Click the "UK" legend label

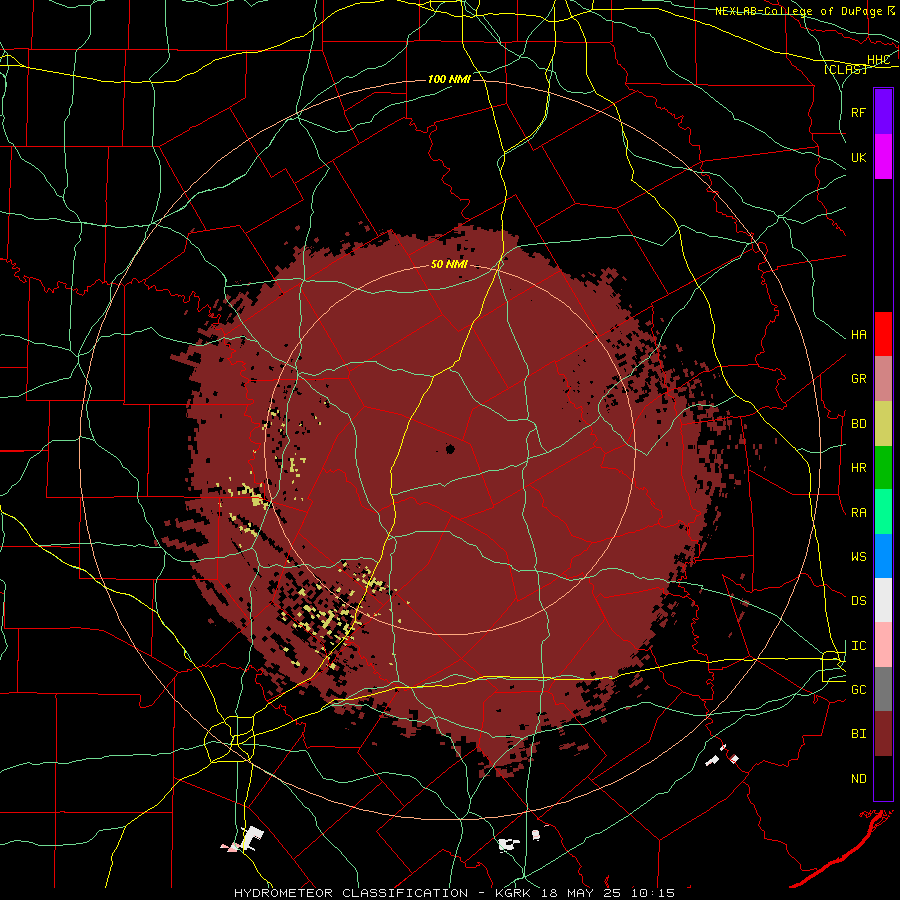[858, 157]
